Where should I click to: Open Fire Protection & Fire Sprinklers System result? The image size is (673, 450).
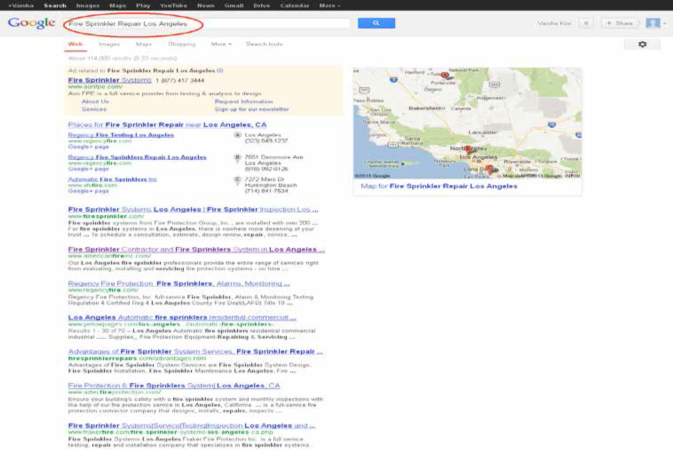click(x=174, y=386)
